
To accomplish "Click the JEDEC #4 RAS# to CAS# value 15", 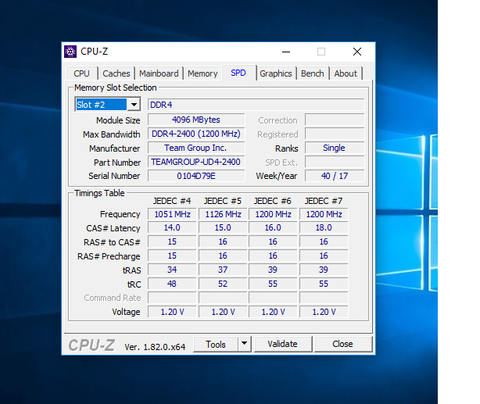I will coord(172,242).
